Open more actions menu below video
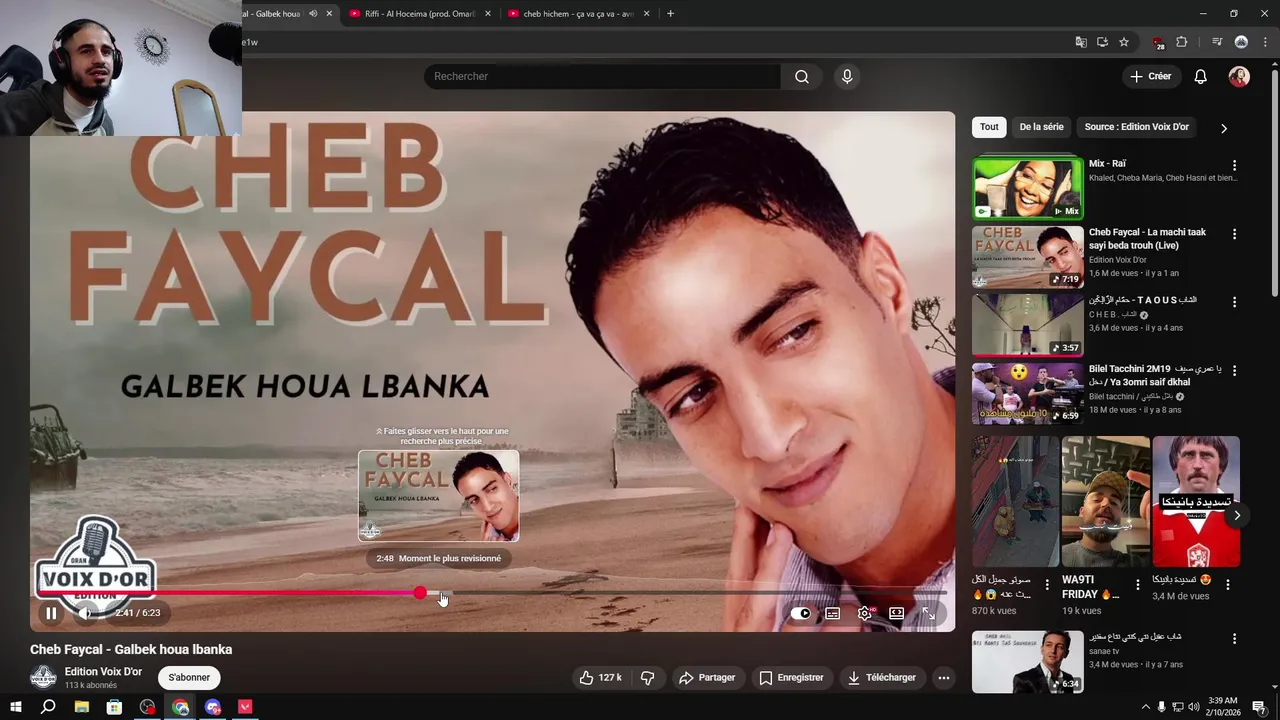Image resolution: width=1280 pixels, height=720 pixels. click(x=943, y=678)
